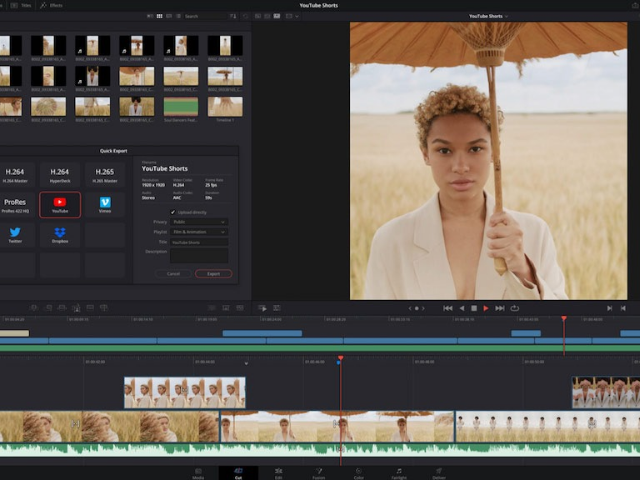Select the Dropbox export preset icon
The width and height of the screenshot is (640, 480).
click(60, 235)
